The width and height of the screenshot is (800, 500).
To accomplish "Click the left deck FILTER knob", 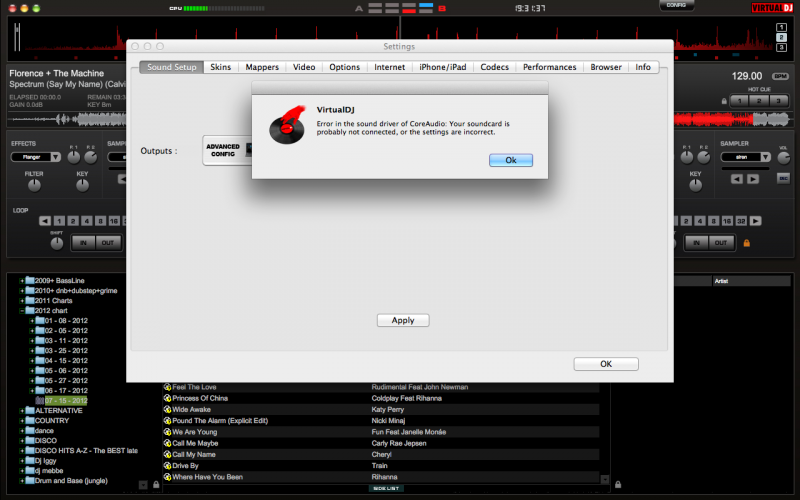I will point(34,186).
